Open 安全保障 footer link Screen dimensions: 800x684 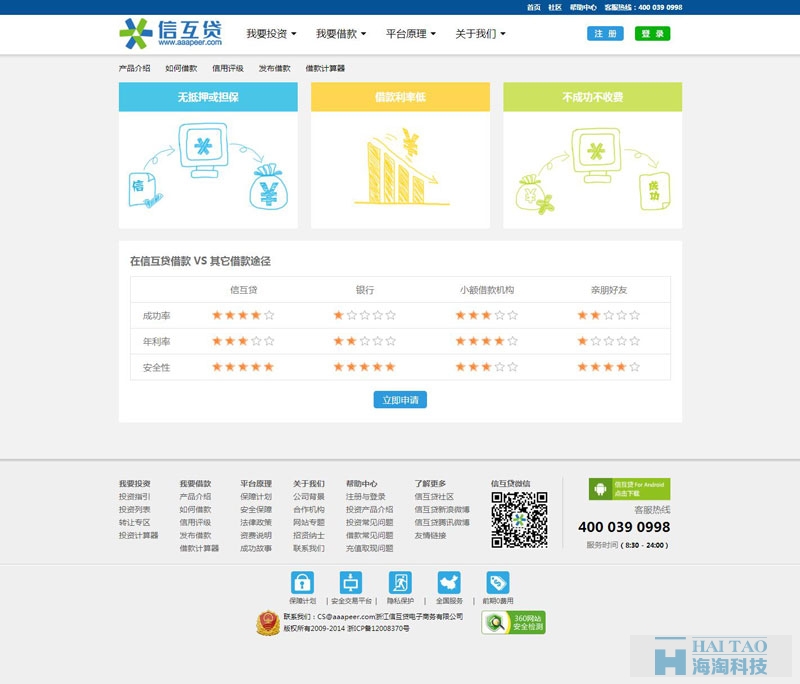pyautogui.click(x=256, y=510)
